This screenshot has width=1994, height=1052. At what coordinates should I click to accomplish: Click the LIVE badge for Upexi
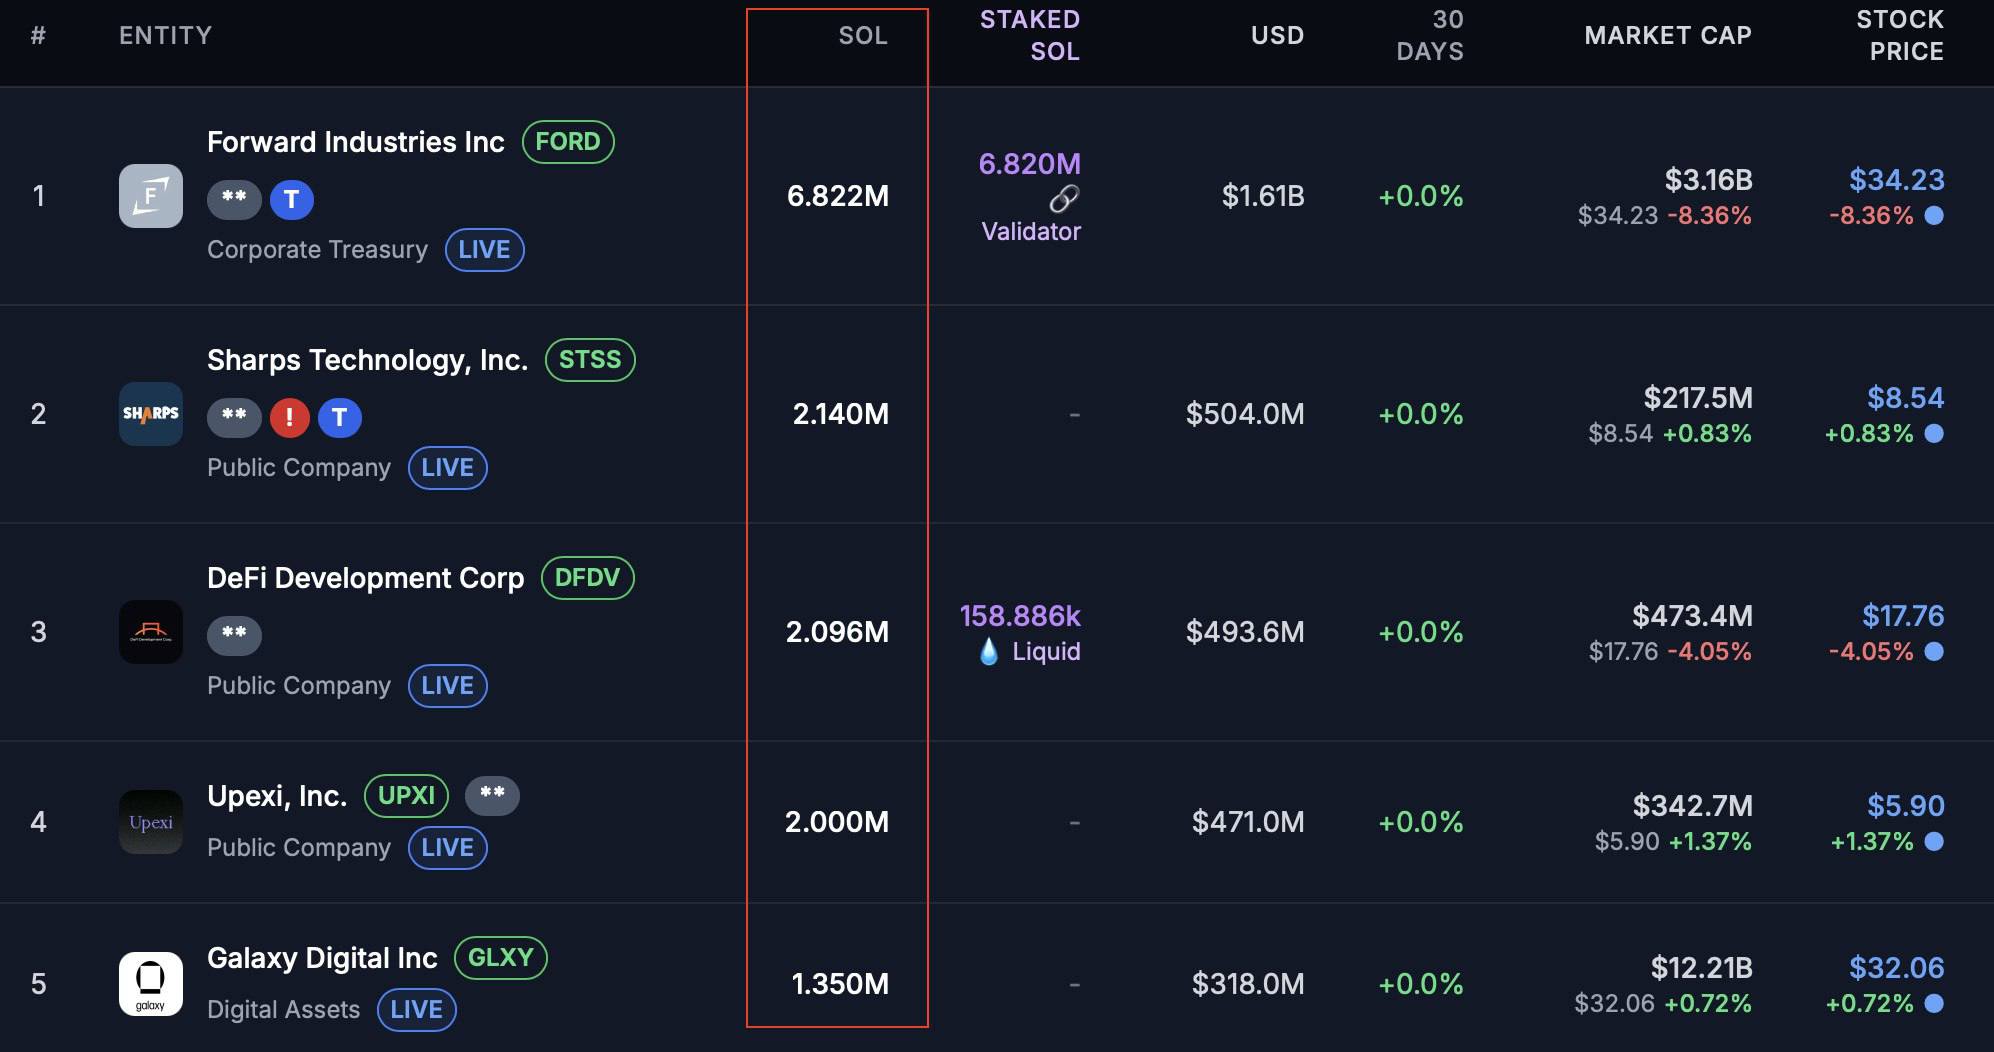(447, 848)
